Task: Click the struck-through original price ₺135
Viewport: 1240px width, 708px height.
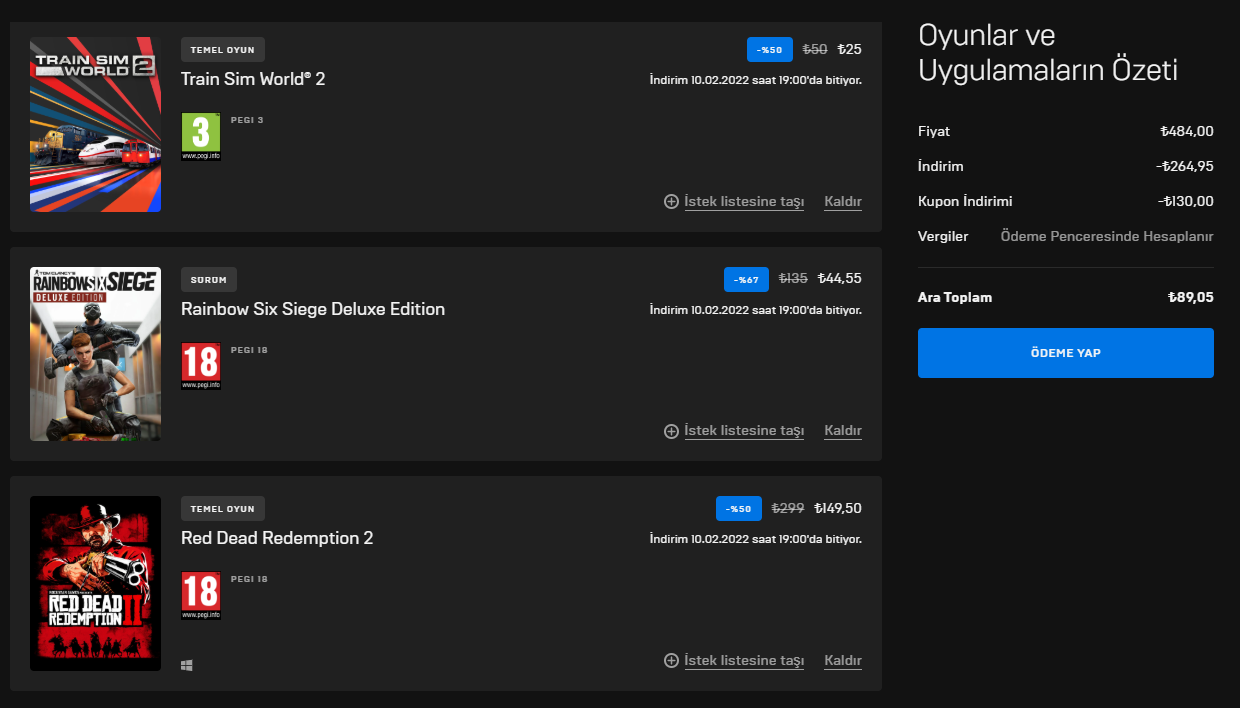Action: point(793,279)
